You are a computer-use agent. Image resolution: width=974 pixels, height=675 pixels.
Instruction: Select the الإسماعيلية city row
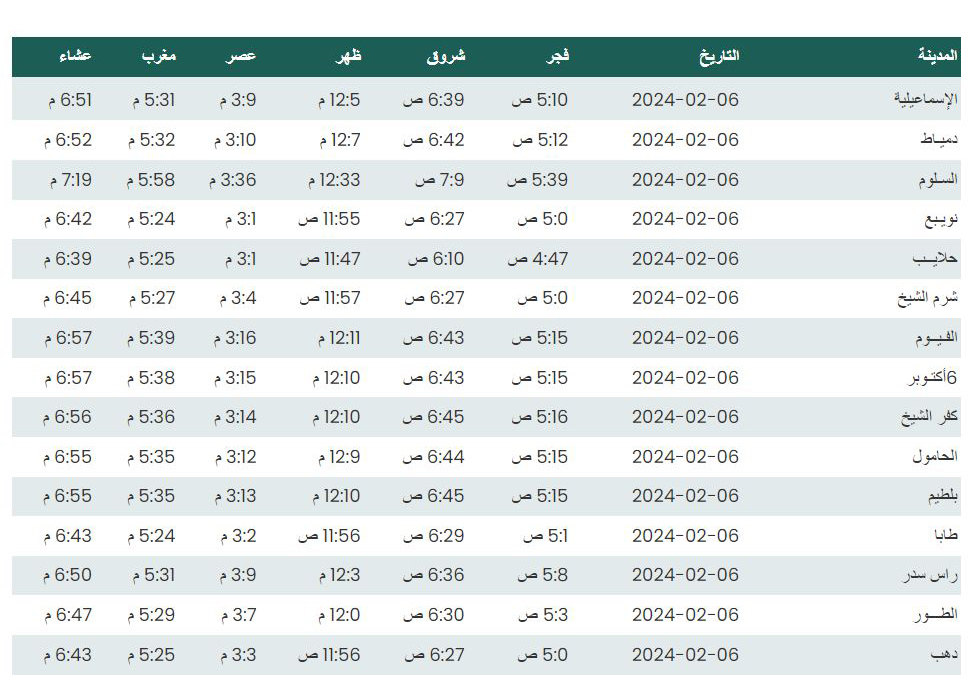pyautogui.click(x=486, y=99)
